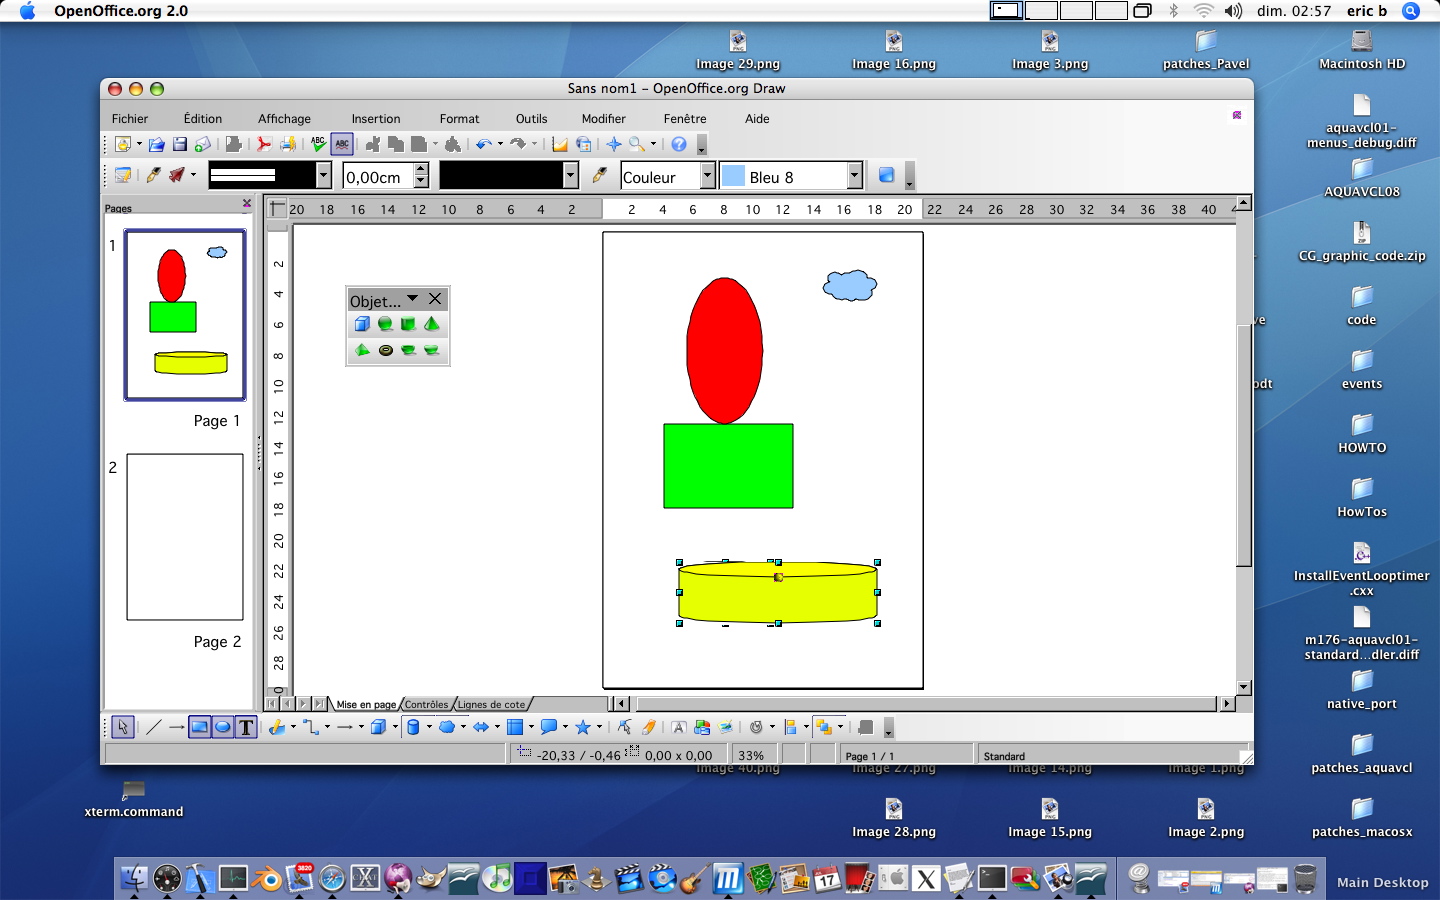This screenshot has height=900, width=1440.
Task: Click the 33% zoom status field
Action: pyautogui.click(x=756, y=755)
